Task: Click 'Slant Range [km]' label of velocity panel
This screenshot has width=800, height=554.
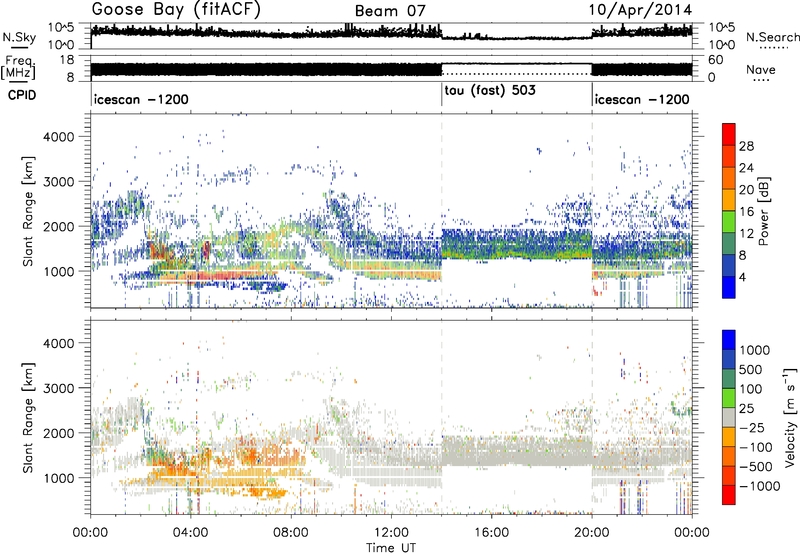Action: [x=28, y=417]
